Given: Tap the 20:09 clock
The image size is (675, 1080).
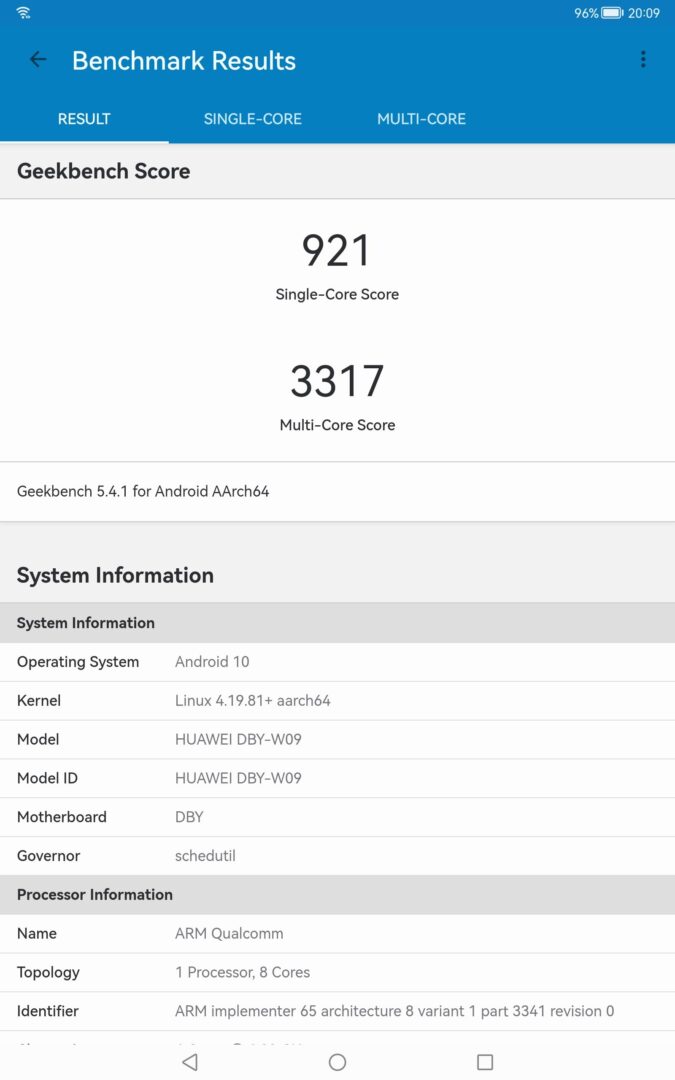Looking at the screenshot, I should [644, 13].
